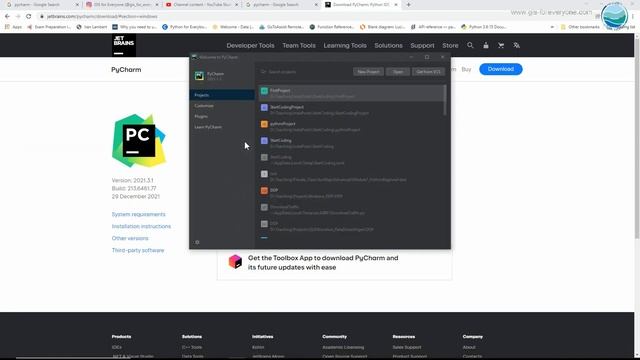640x360 pixels.
Task: Click the orange DSP project icon
Action: 264,191
